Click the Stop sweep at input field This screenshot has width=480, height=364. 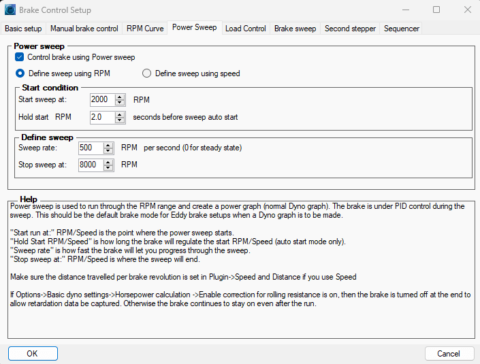(91, 165)
